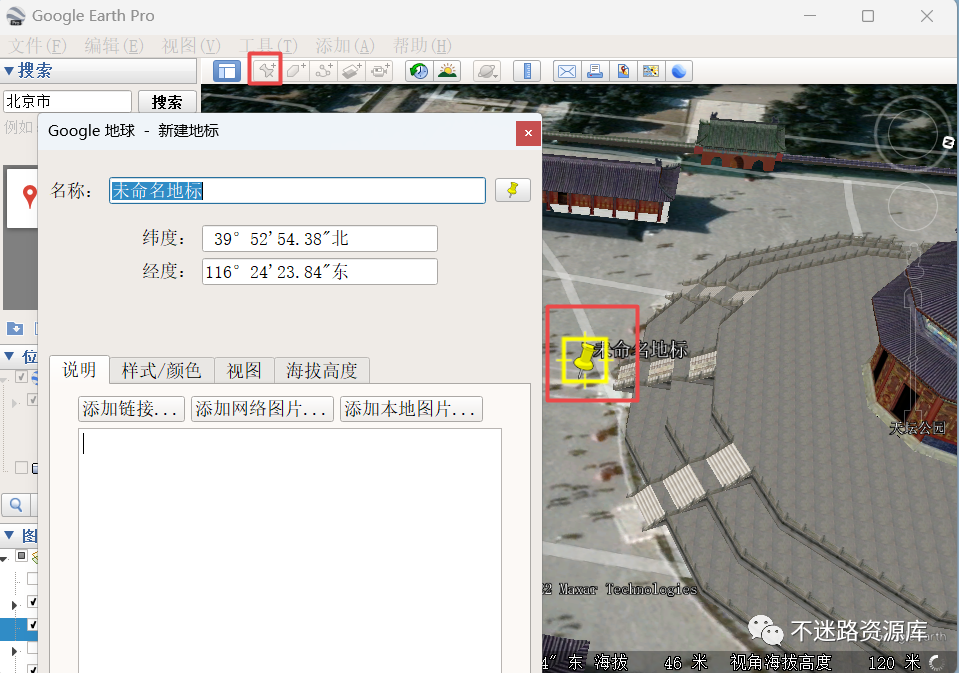Viewport: 959px width, 673px height.
Task: Click the red pin search result icon
Action: pyautogui.click(x=29, y=196)
